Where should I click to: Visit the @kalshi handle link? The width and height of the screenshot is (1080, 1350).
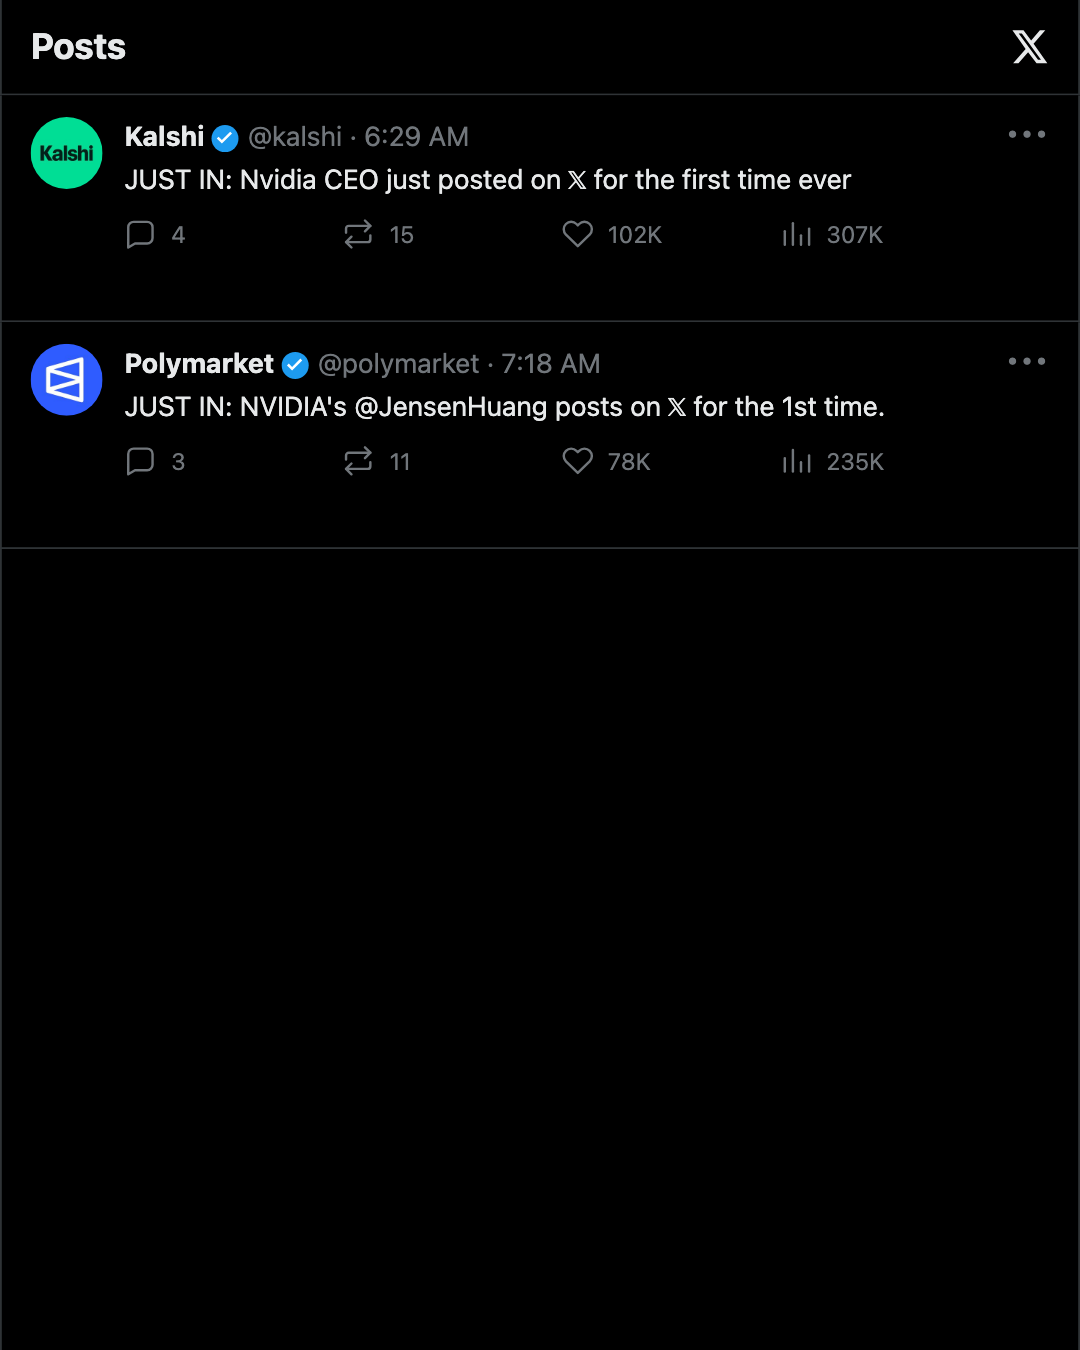(x=295, y=137)
